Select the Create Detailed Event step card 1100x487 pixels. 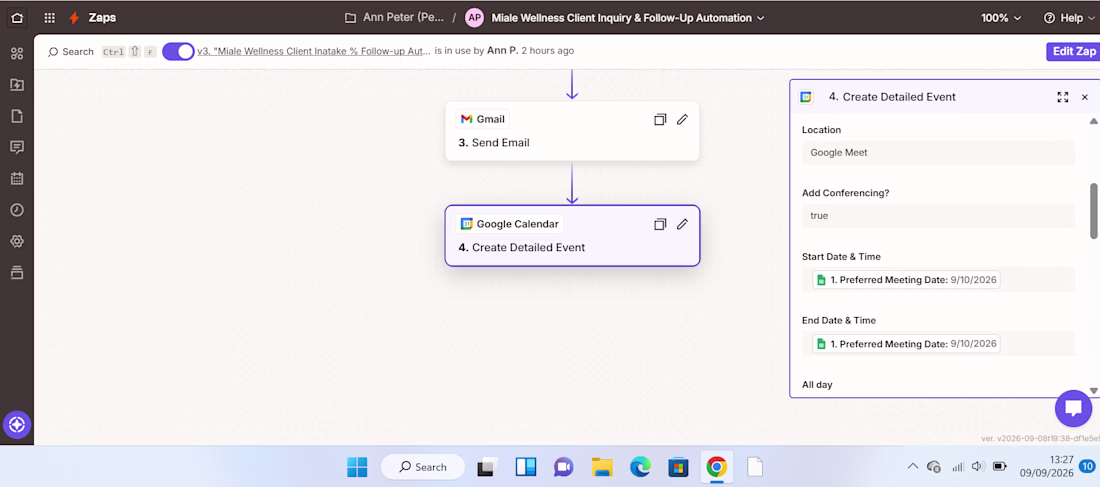(572, 236)
